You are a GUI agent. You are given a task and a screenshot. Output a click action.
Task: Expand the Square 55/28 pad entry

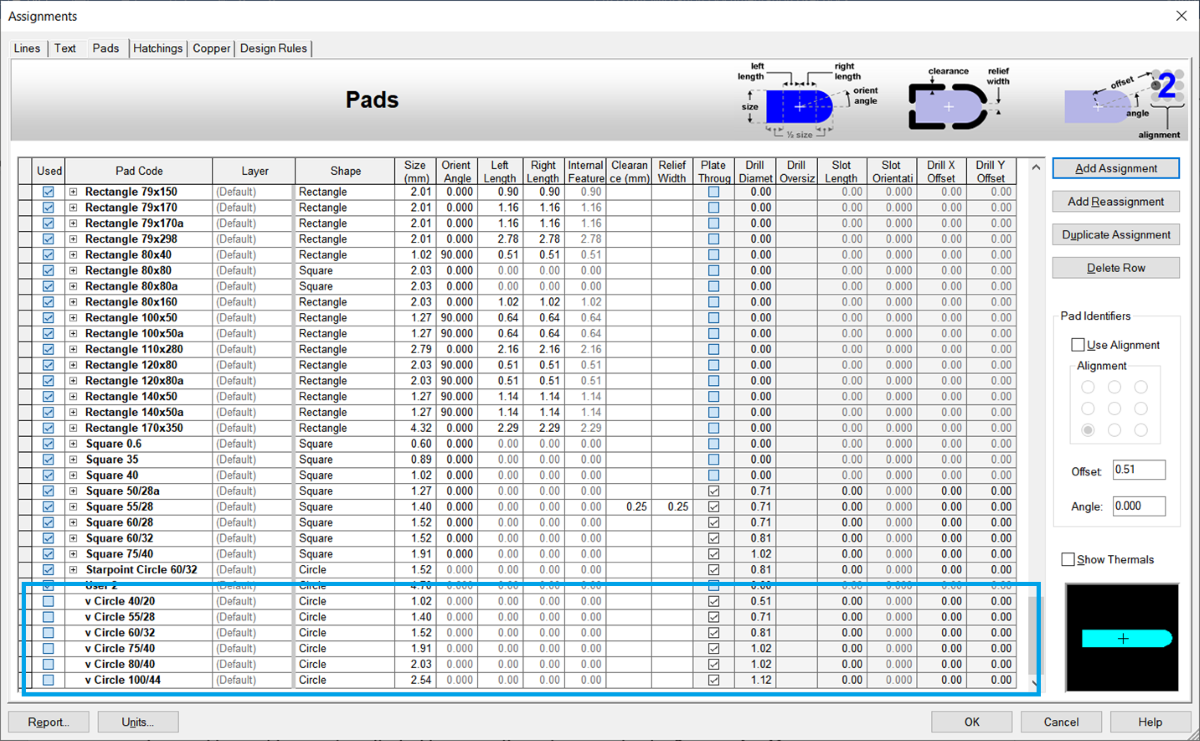tap(73, 507)
